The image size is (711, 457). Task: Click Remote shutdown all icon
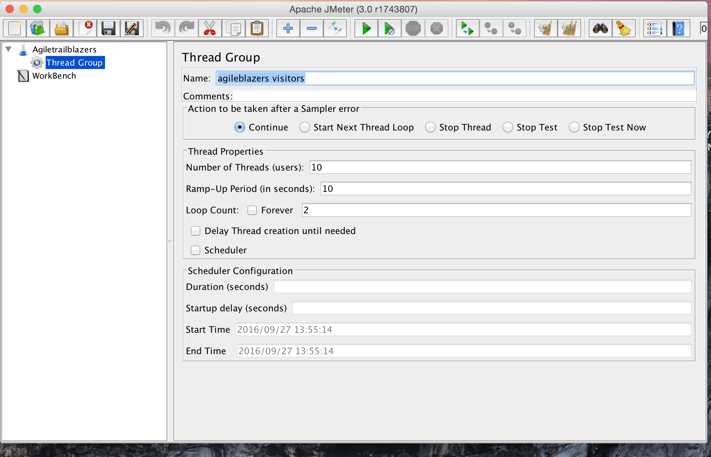[x=514, y=28]
